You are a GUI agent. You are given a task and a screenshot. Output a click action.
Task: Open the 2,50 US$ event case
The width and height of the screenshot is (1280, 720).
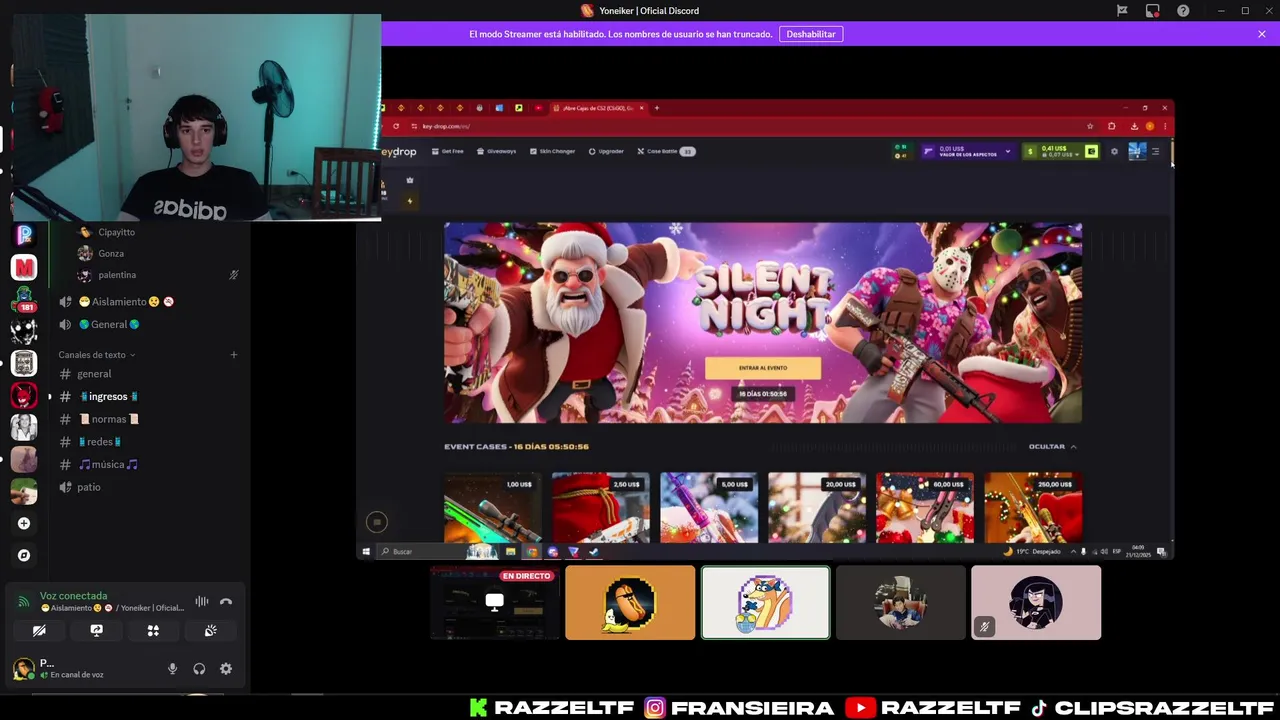tap(601, 508)
